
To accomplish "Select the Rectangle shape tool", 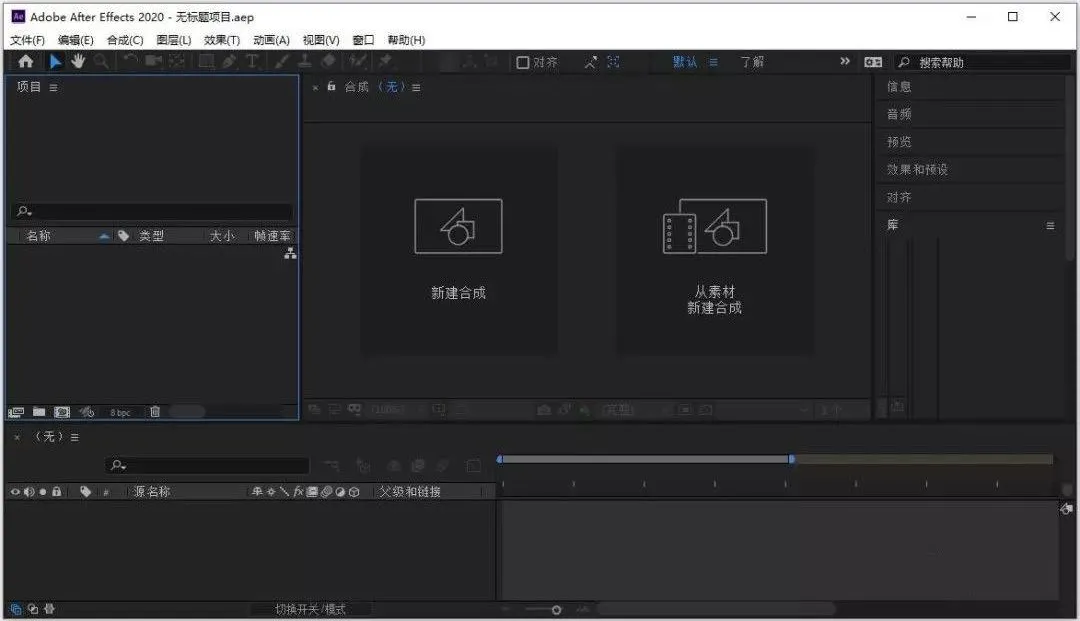I will [x=206, y=62].
